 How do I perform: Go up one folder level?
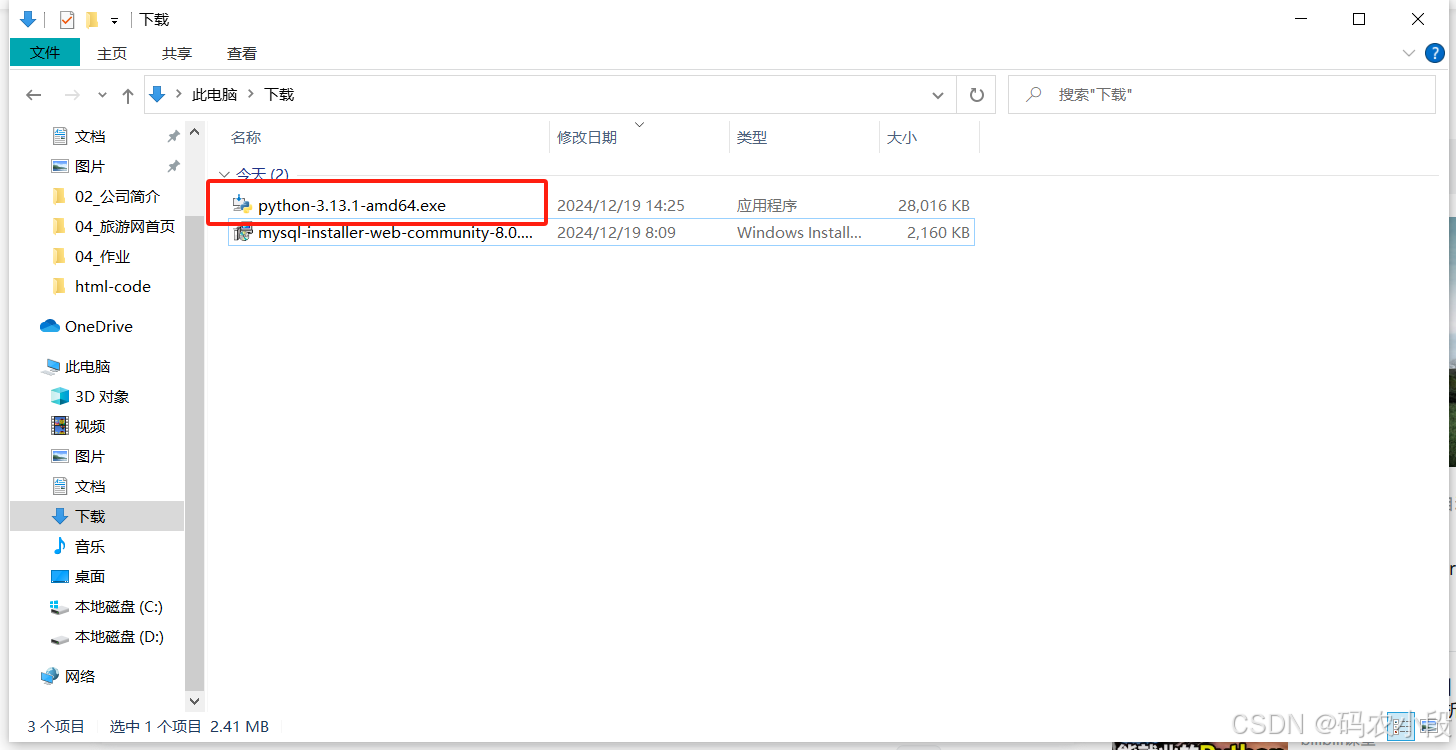click(127, 95)
